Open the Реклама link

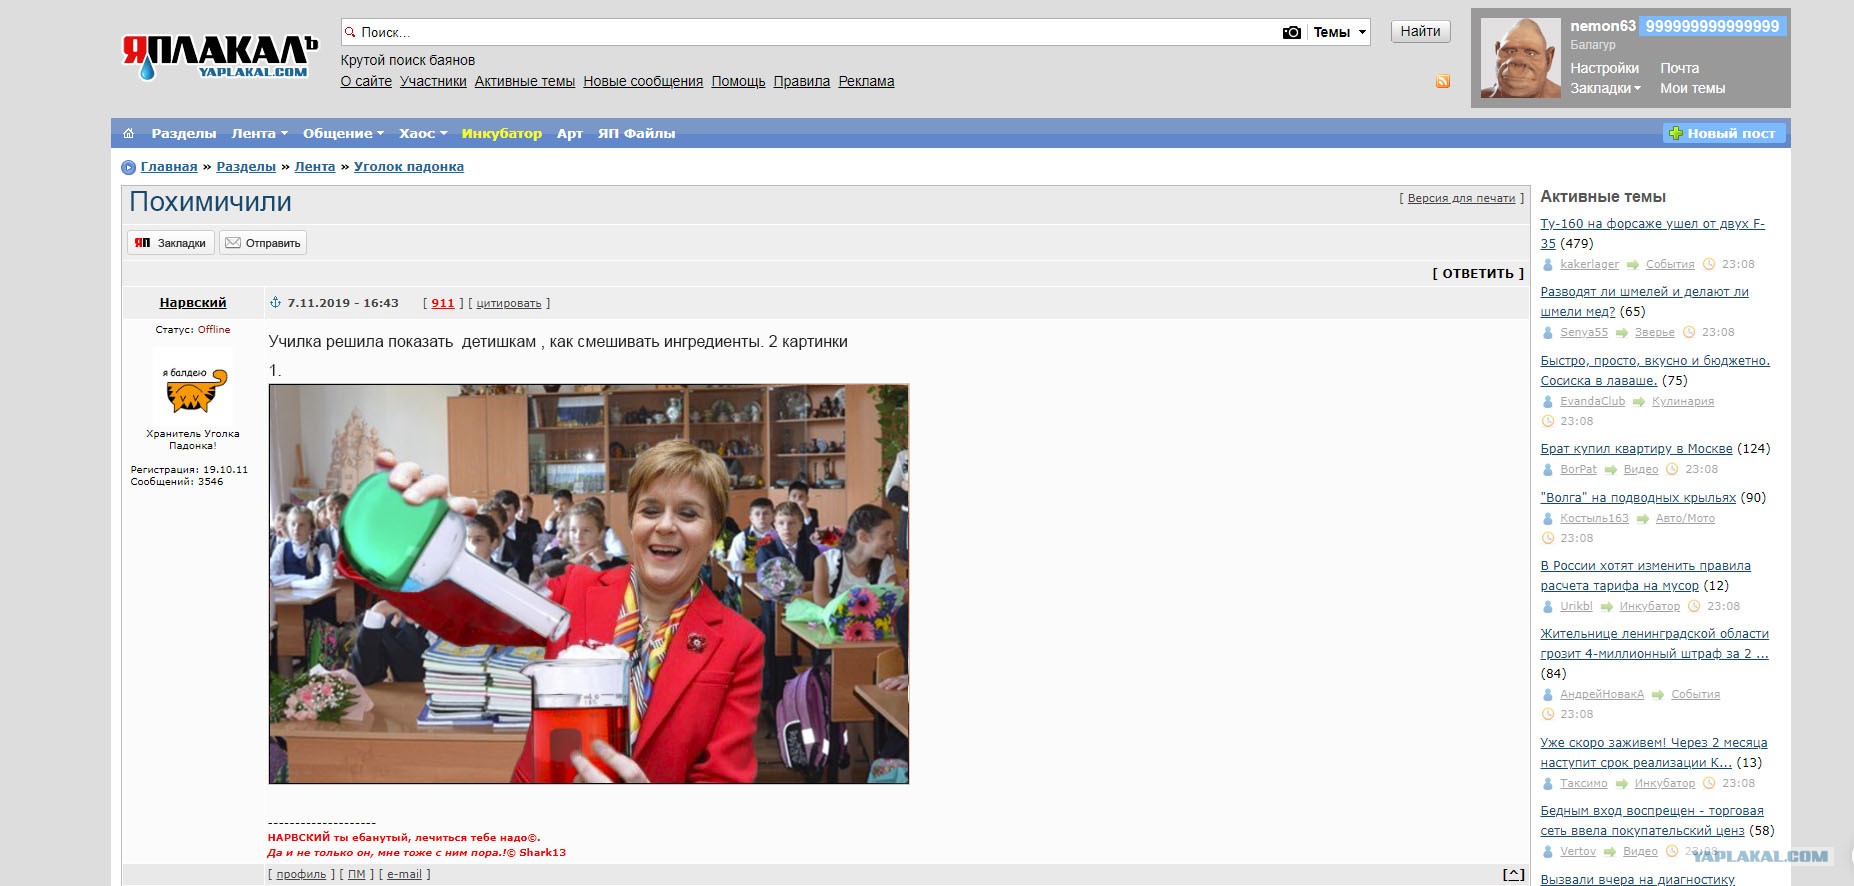(x=866, y=81)
